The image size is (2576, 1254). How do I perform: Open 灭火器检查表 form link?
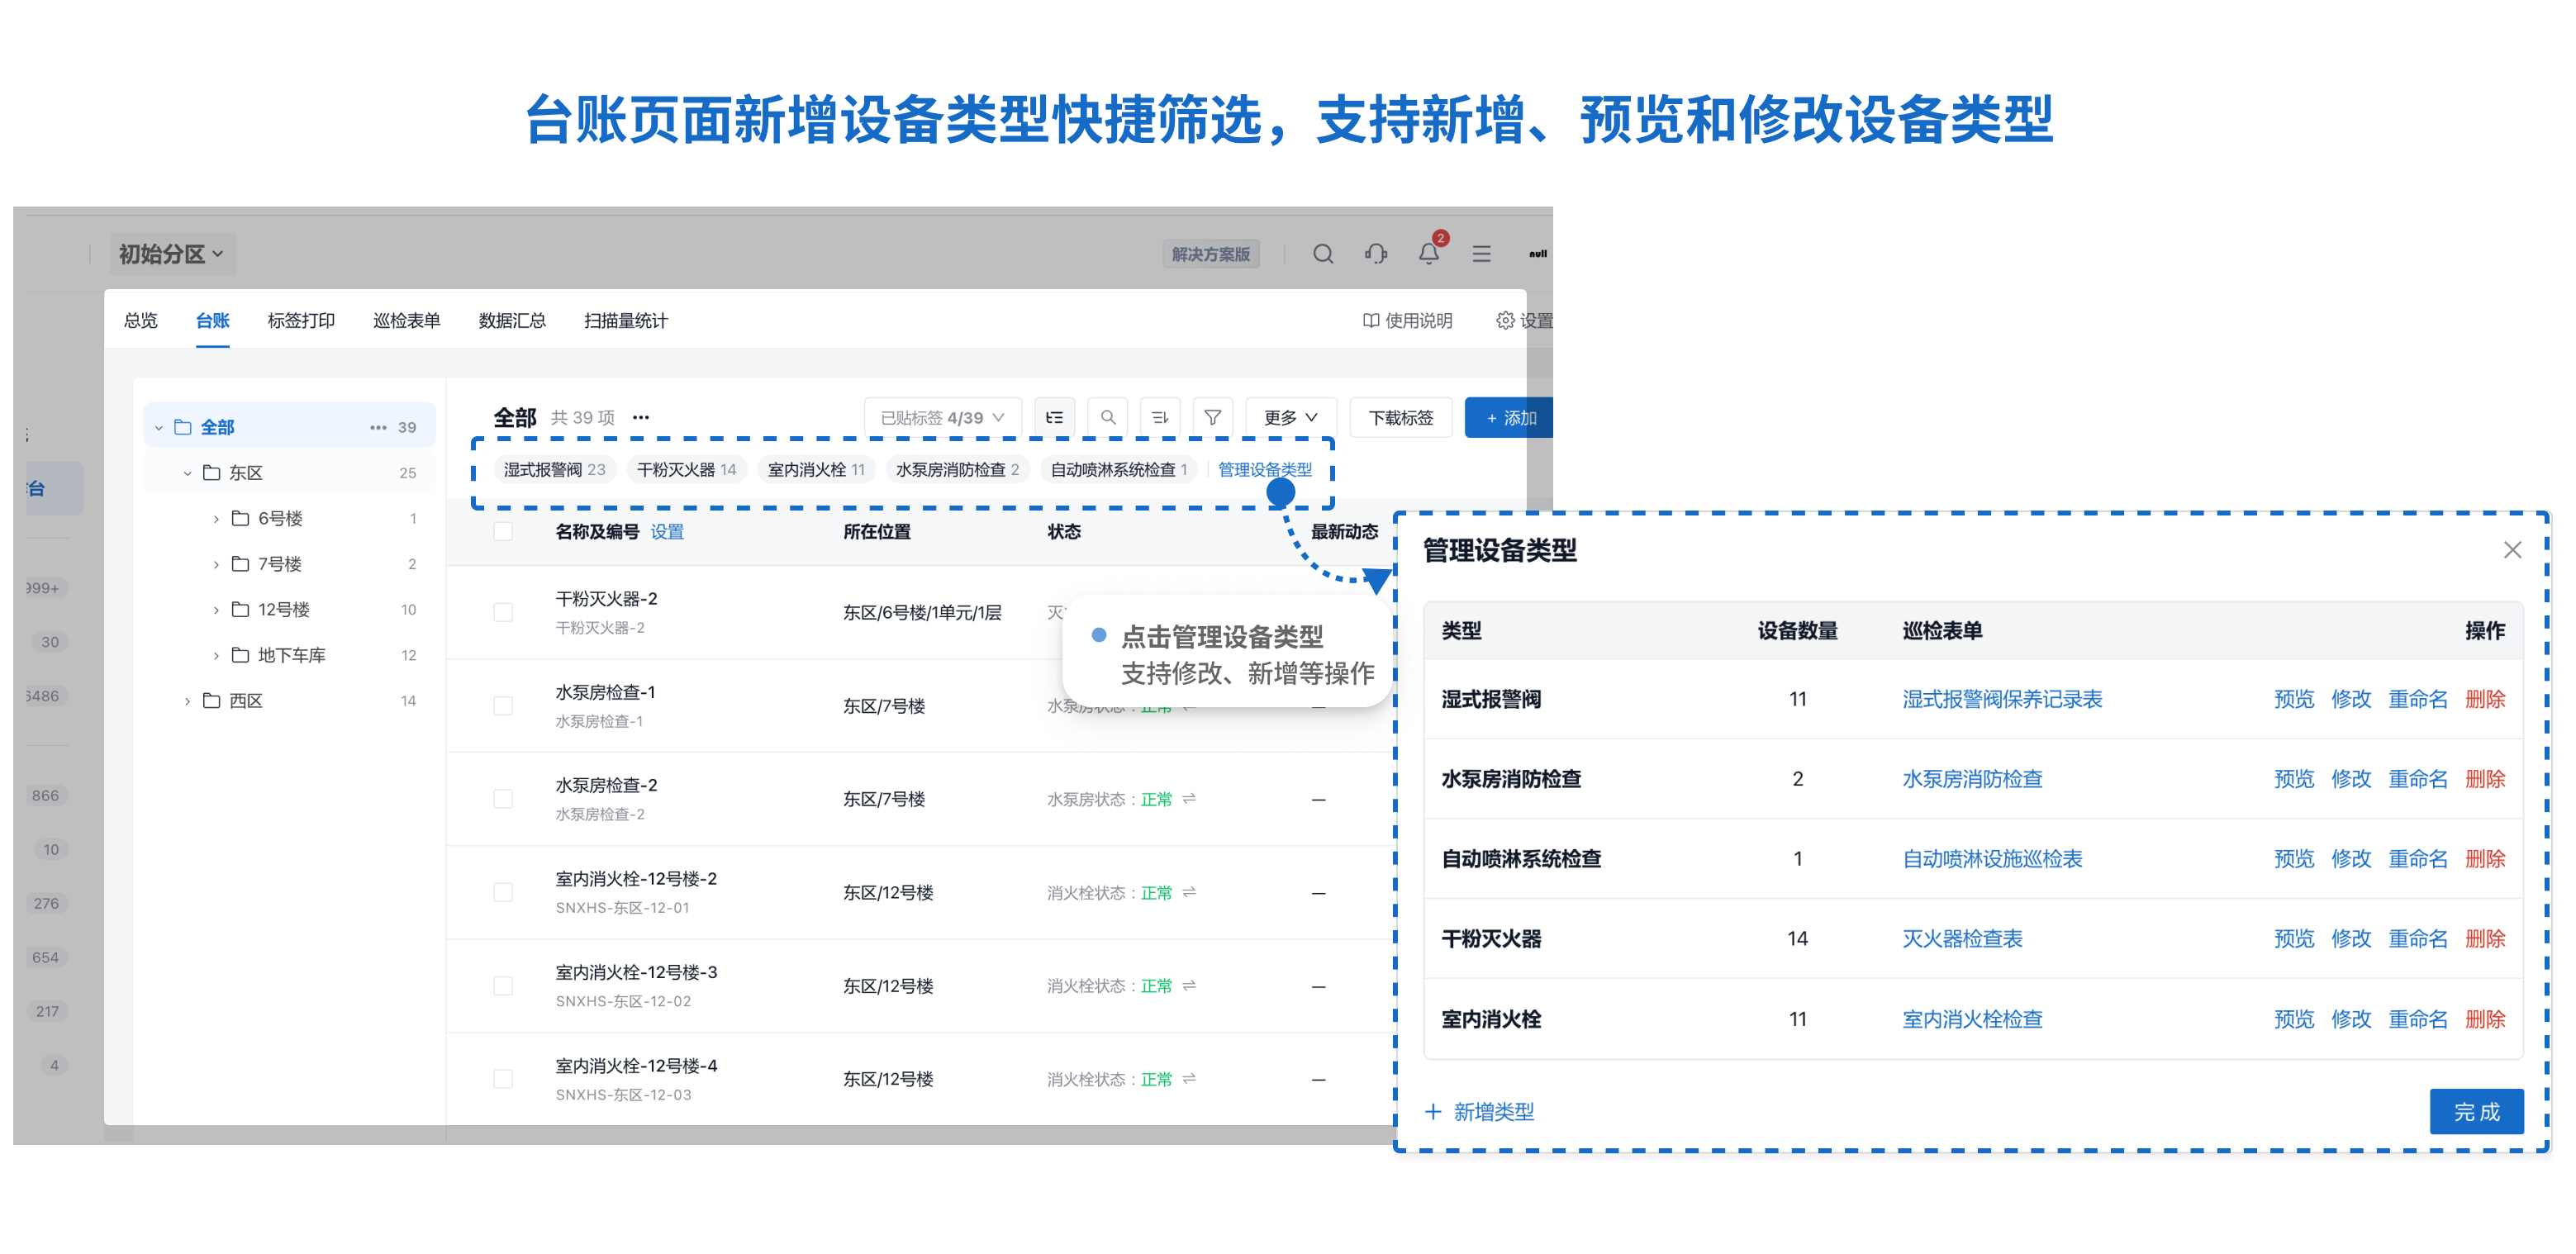1961,939
